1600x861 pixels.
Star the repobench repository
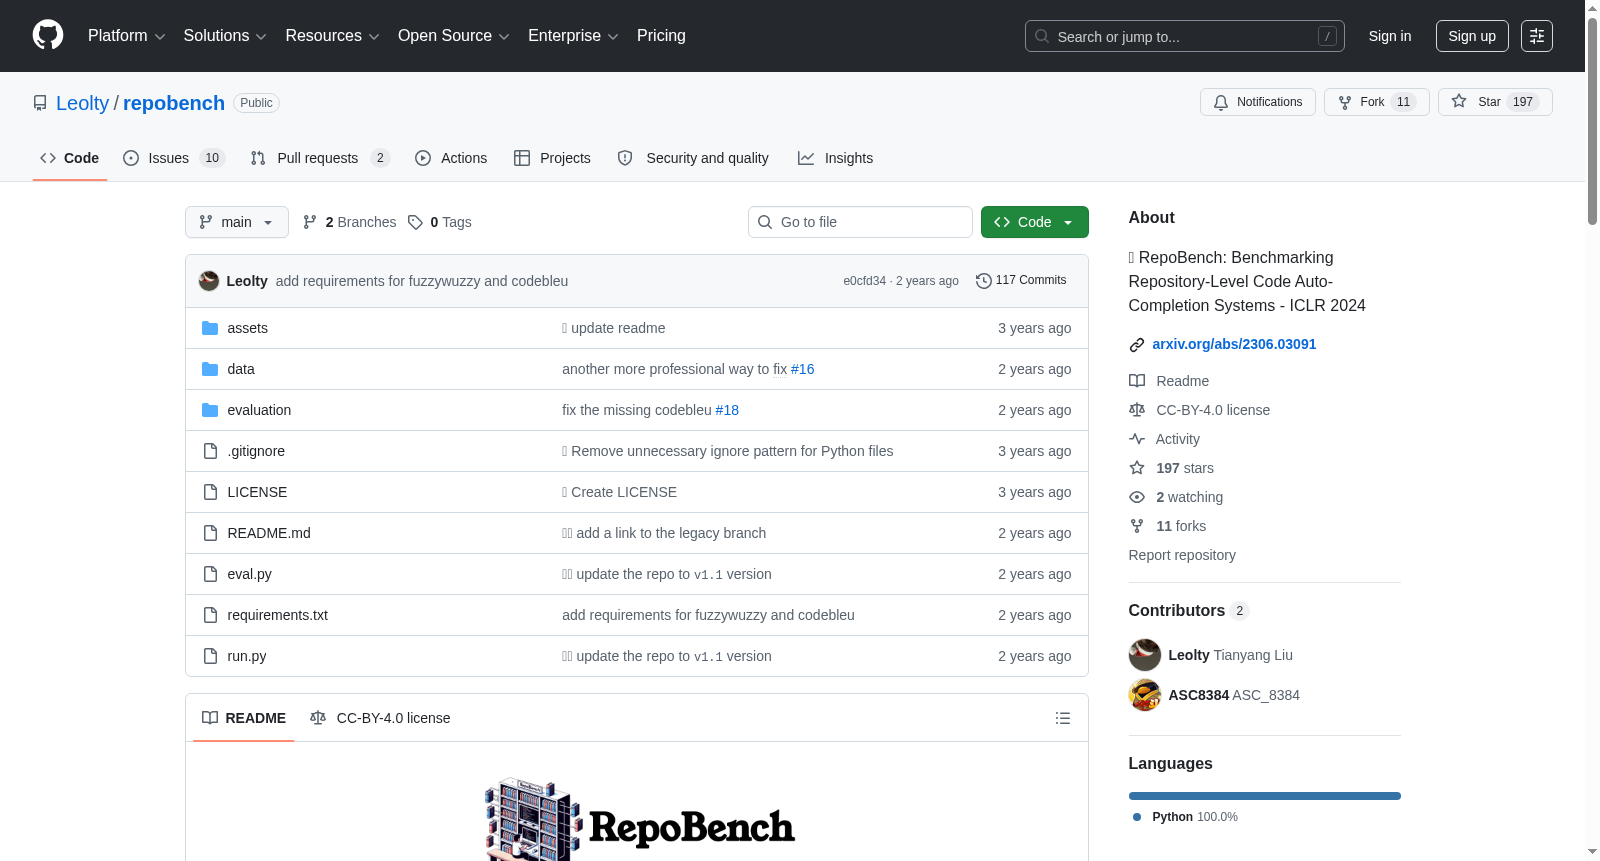1495,102
